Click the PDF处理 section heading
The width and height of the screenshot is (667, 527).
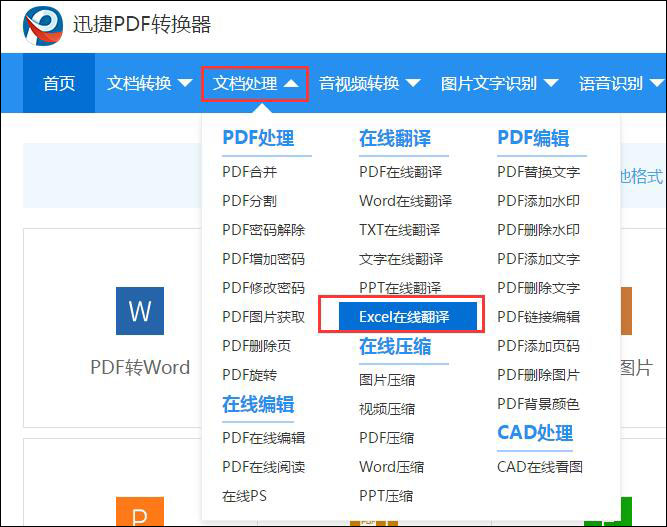click(258, 138)
